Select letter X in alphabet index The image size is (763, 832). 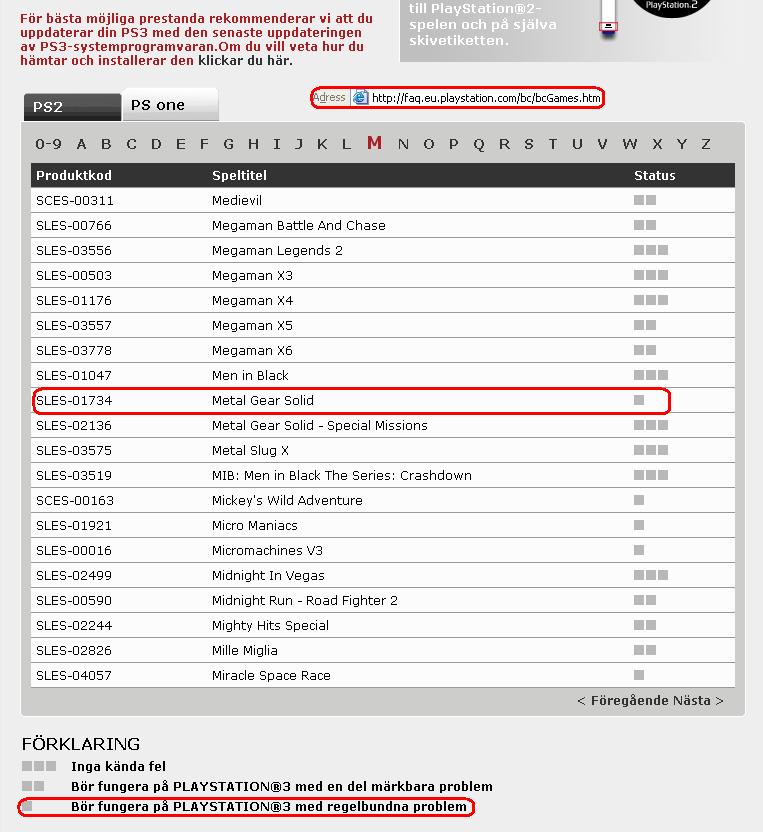click(657, 144)
